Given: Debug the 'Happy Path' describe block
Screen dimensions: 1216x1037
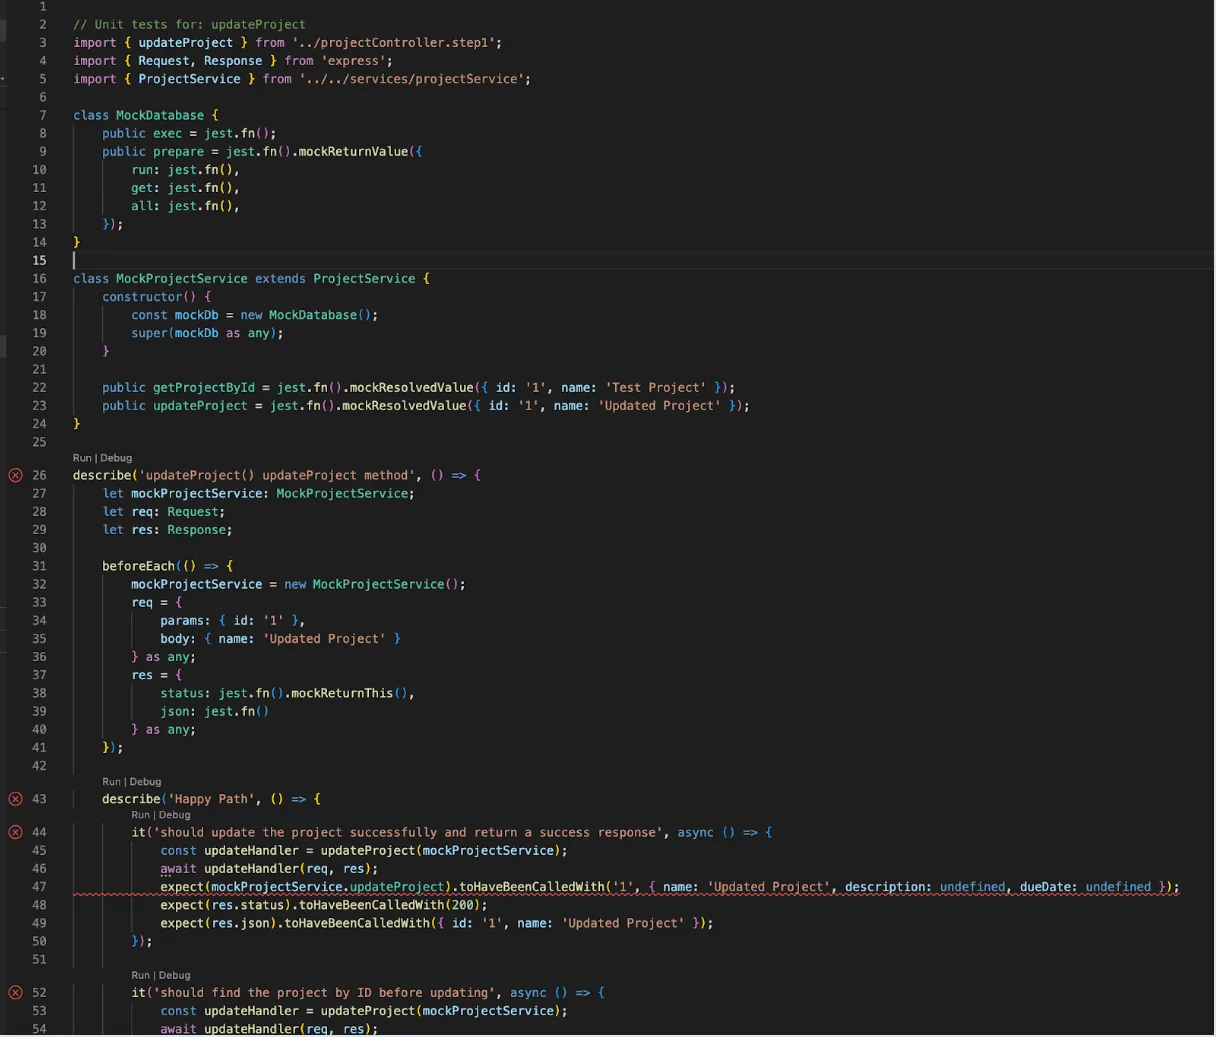Looking at the screenshot, I should click(145, 782).
